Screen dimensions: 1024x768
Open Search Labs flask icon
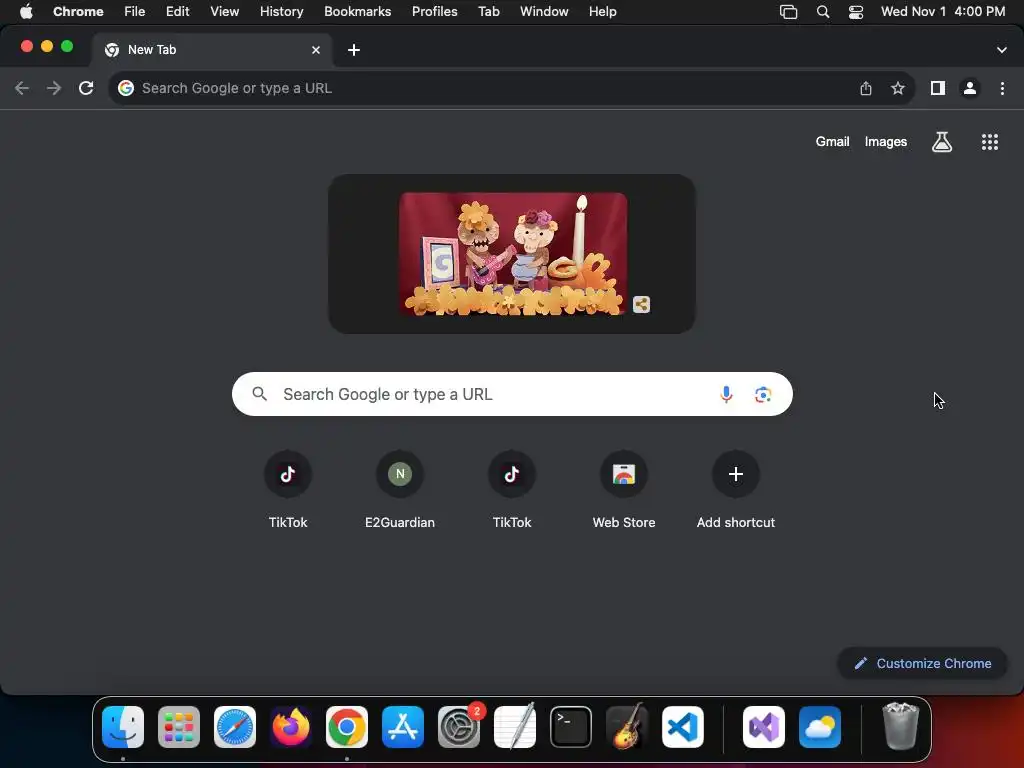[942, 142]
